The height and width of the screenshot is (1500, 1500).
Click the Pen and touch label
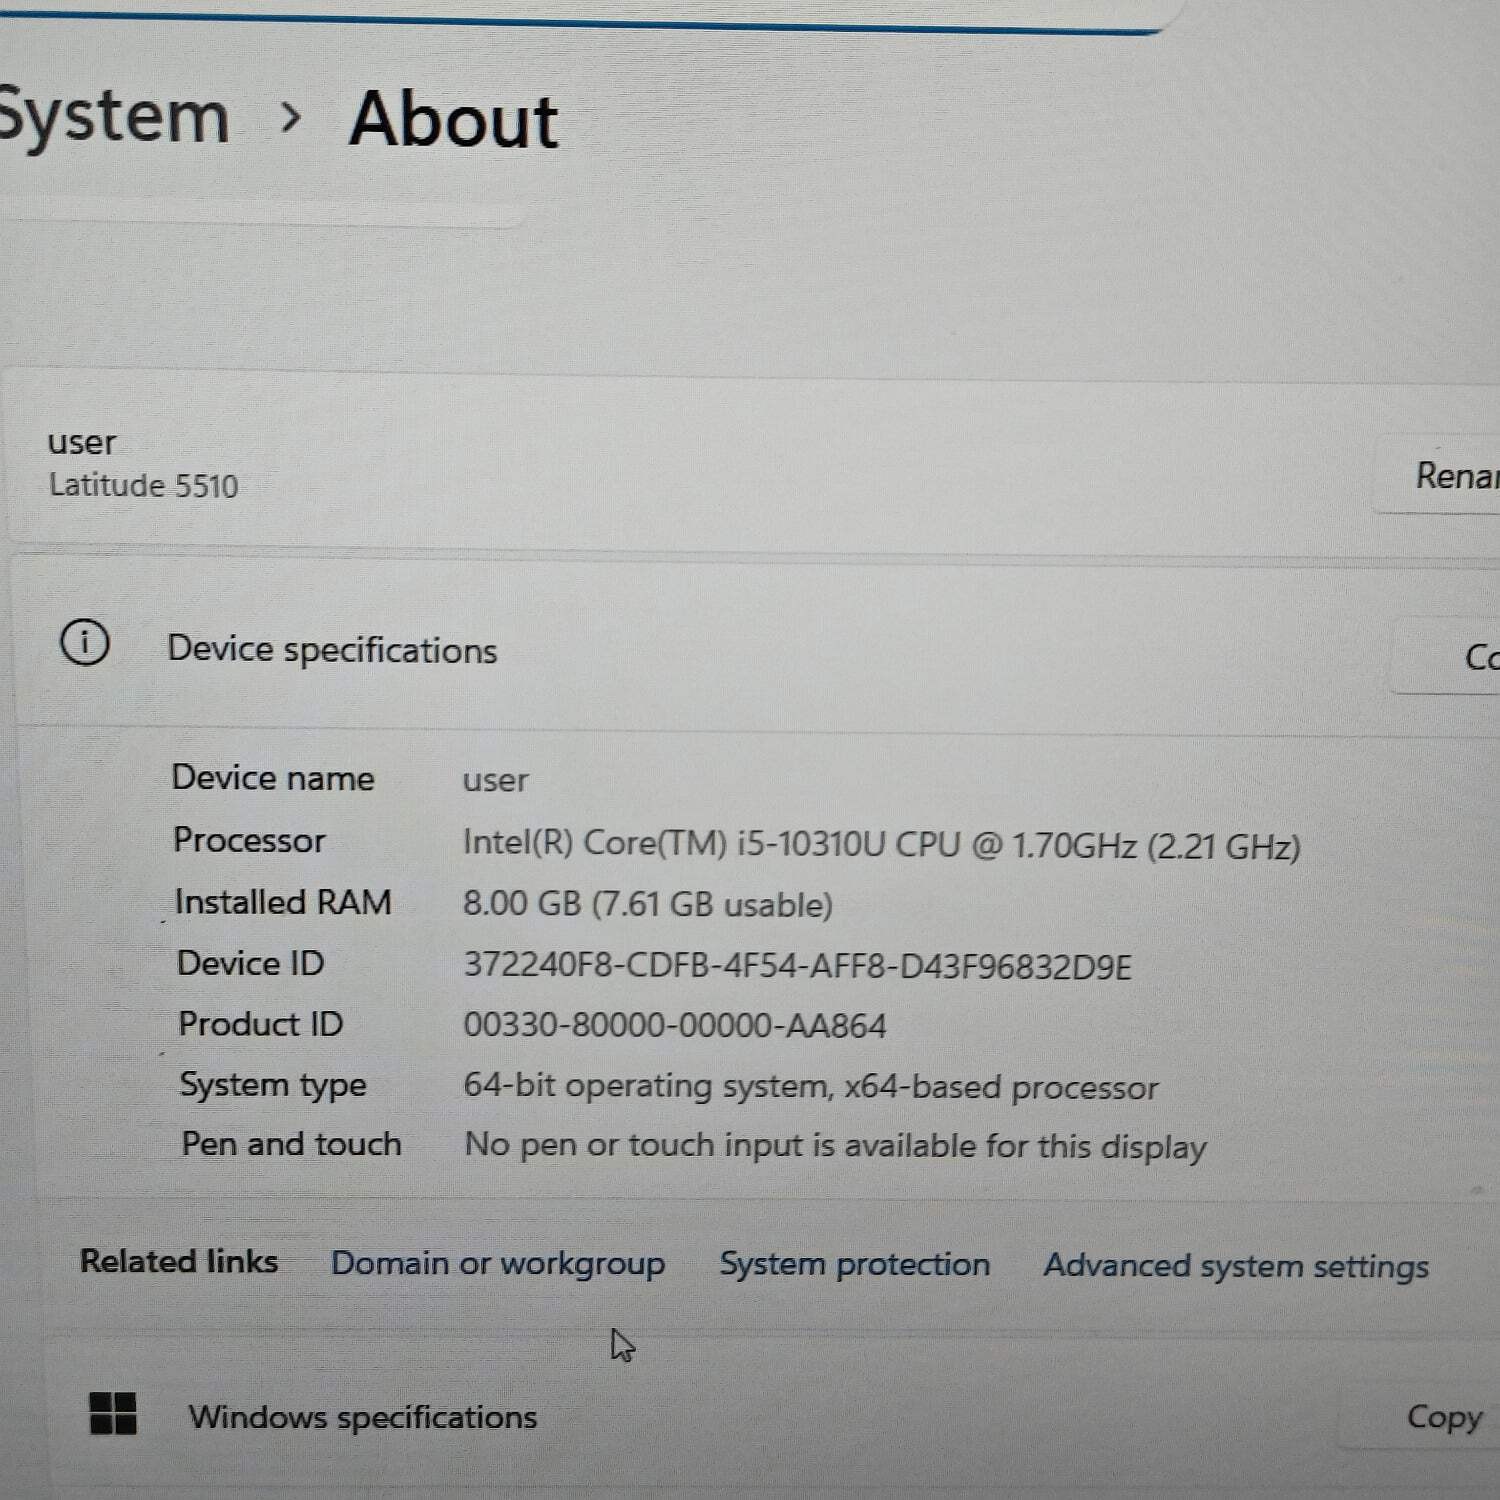291,1144
